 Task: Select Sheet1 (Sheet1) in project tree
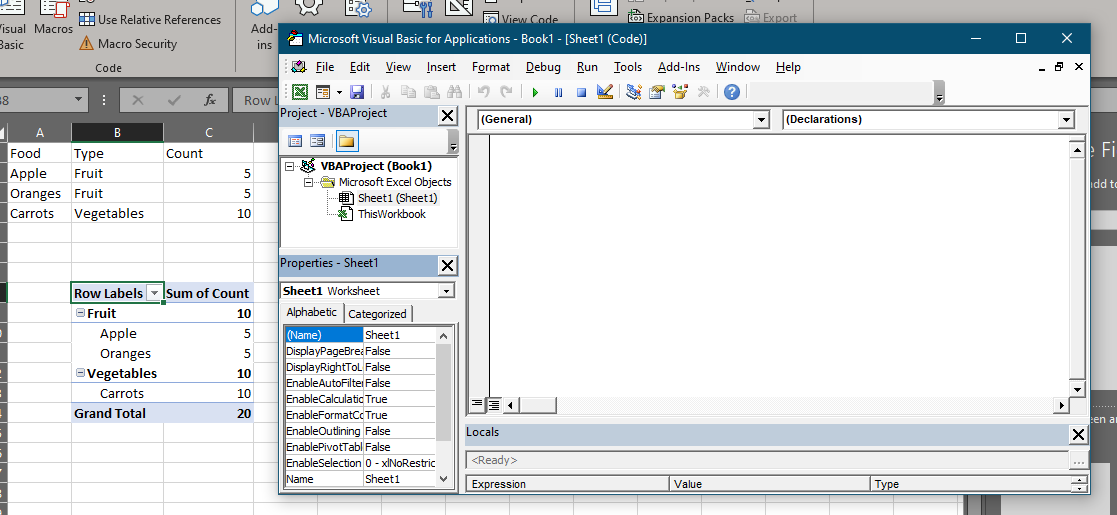pos(398,198)
